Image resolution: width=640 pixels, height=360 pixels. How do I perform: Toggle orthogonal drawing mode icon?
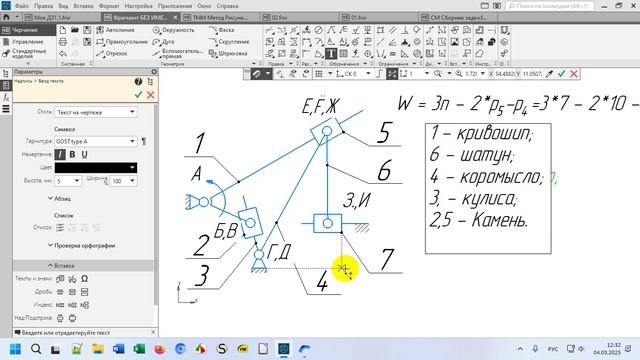pyautogui.click(x=379, y=74)
